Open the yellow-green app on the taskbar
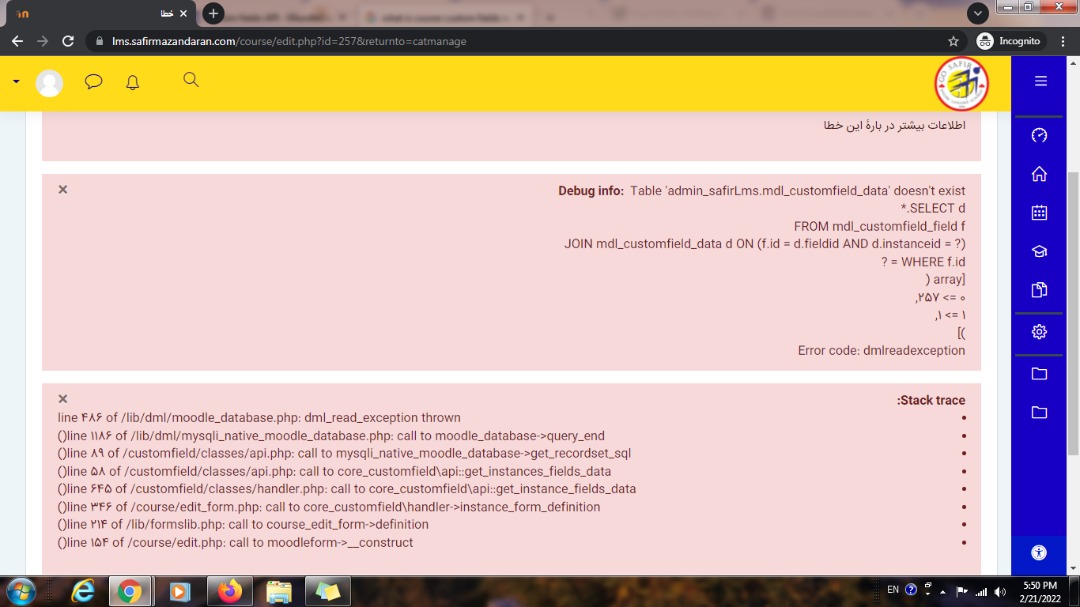The image size is (1080, 607). pyautogui.click(x=328, y=591)
